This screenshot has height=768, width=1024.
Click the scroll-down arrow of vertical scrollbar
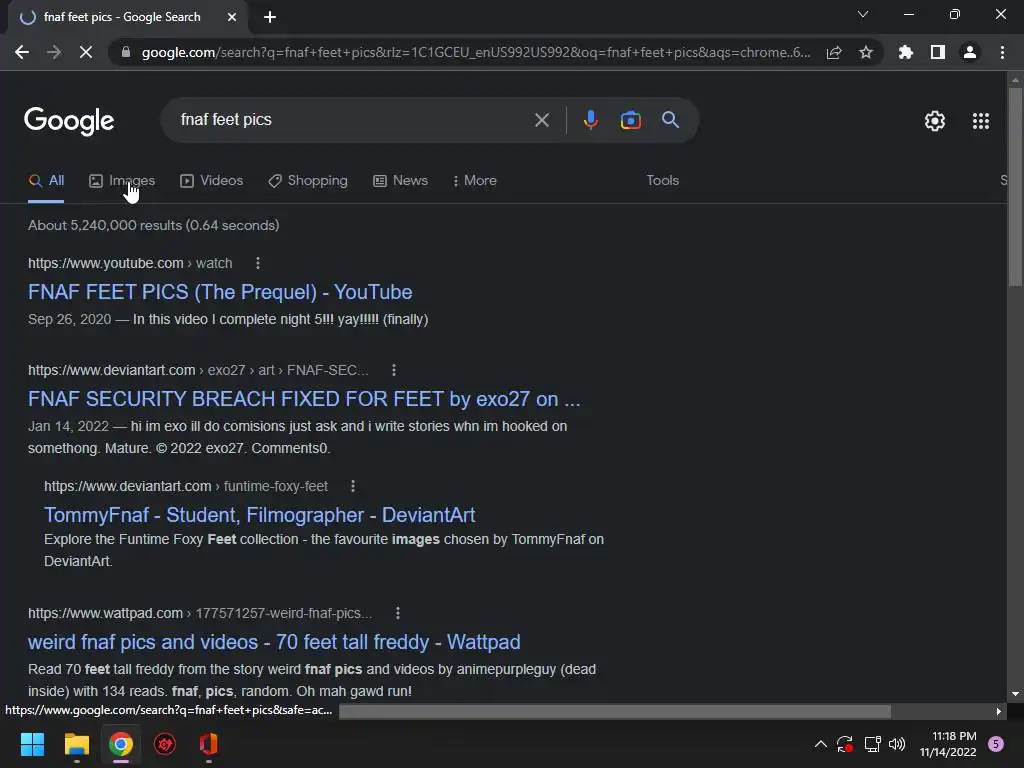coord(1015,694)
